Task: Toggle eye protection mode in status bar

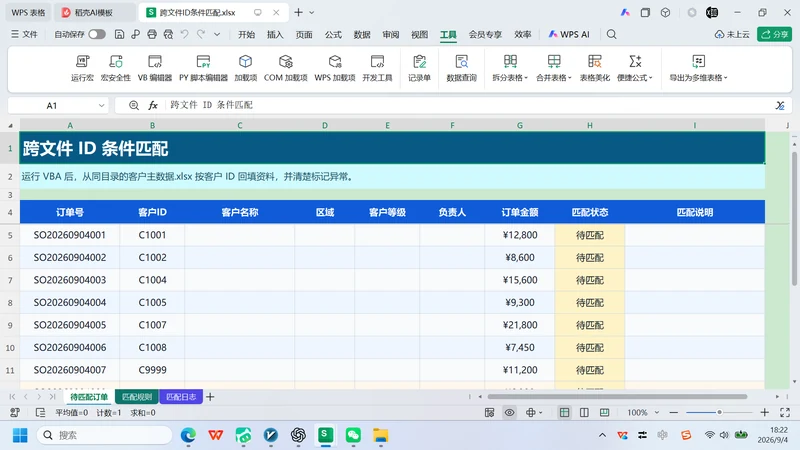Action: pyautogui.click(x=509, y=412)
